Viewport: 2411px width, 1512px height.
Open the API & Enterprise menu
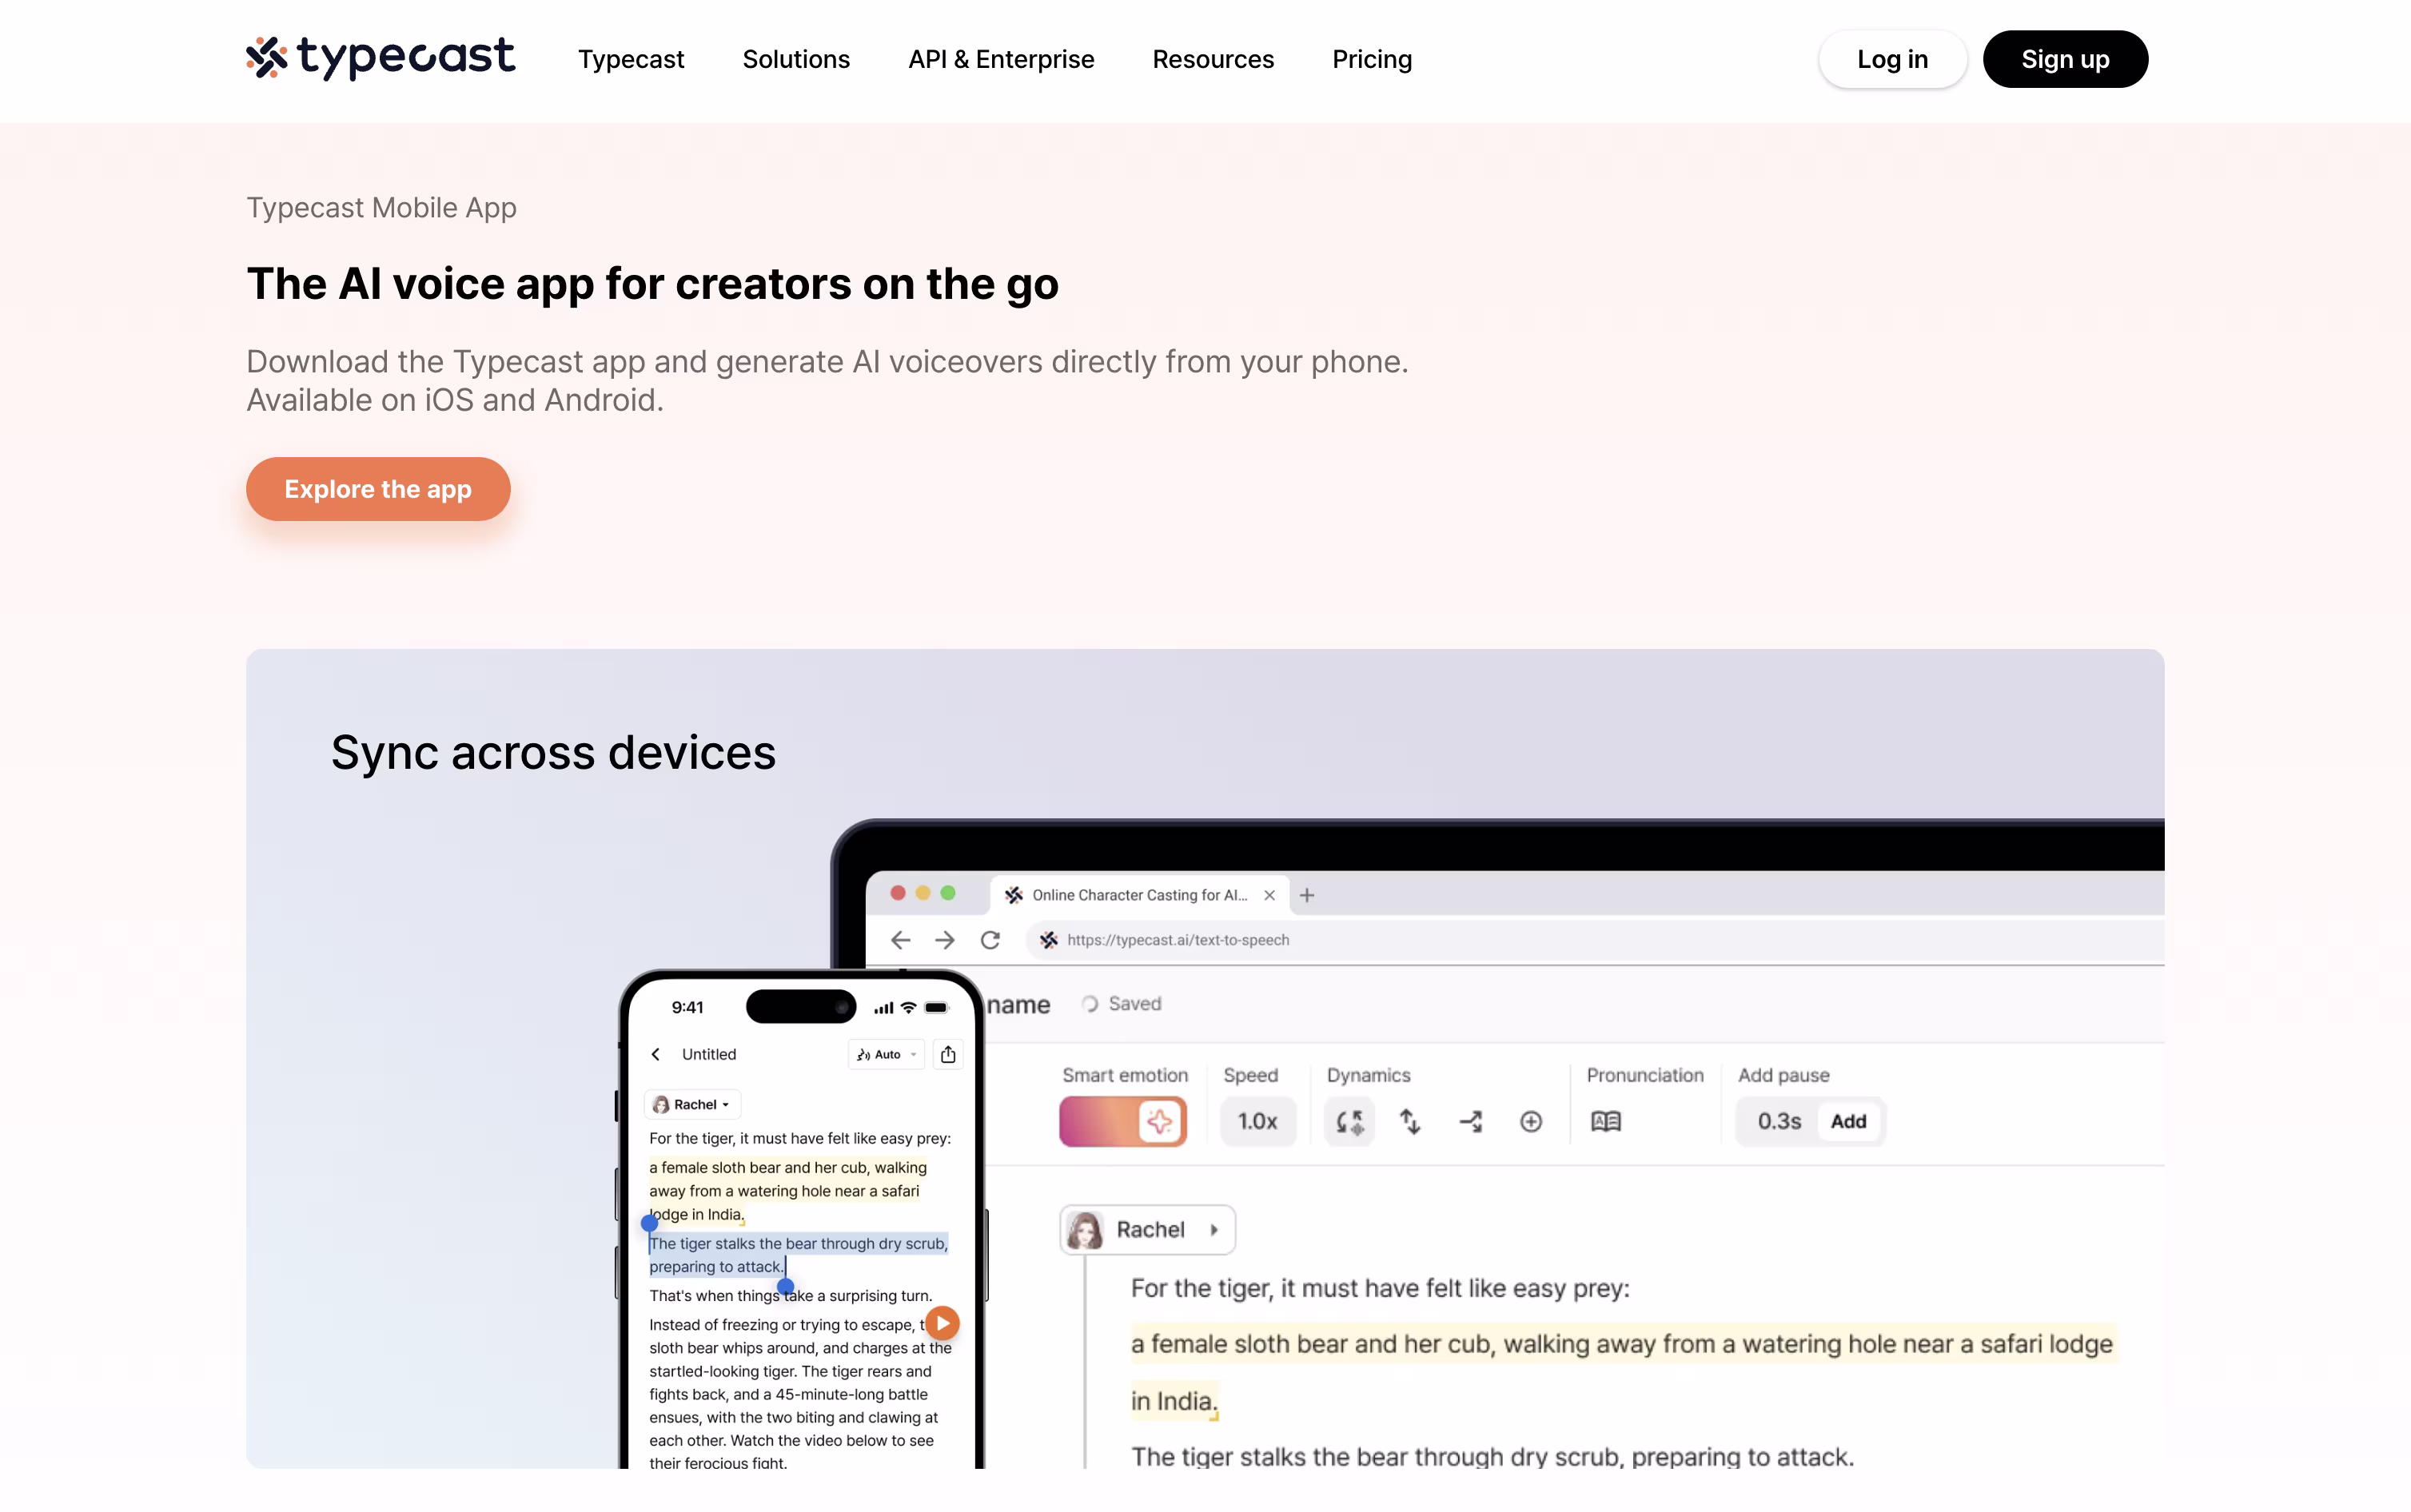[x=1001, y=59]
